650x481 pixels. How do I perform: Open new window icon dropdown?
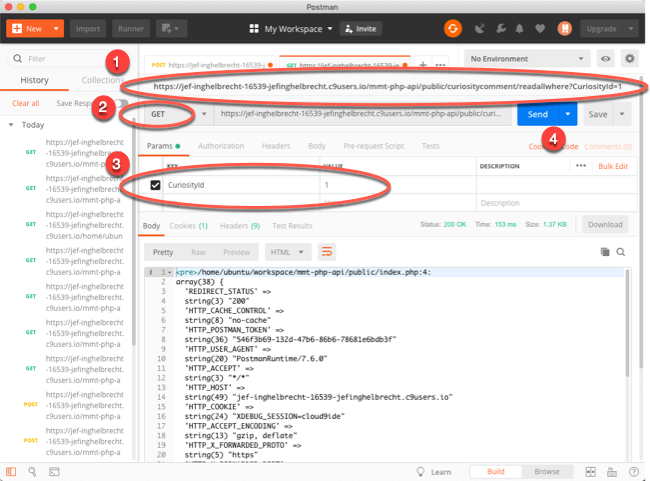(x=171, y=29)
